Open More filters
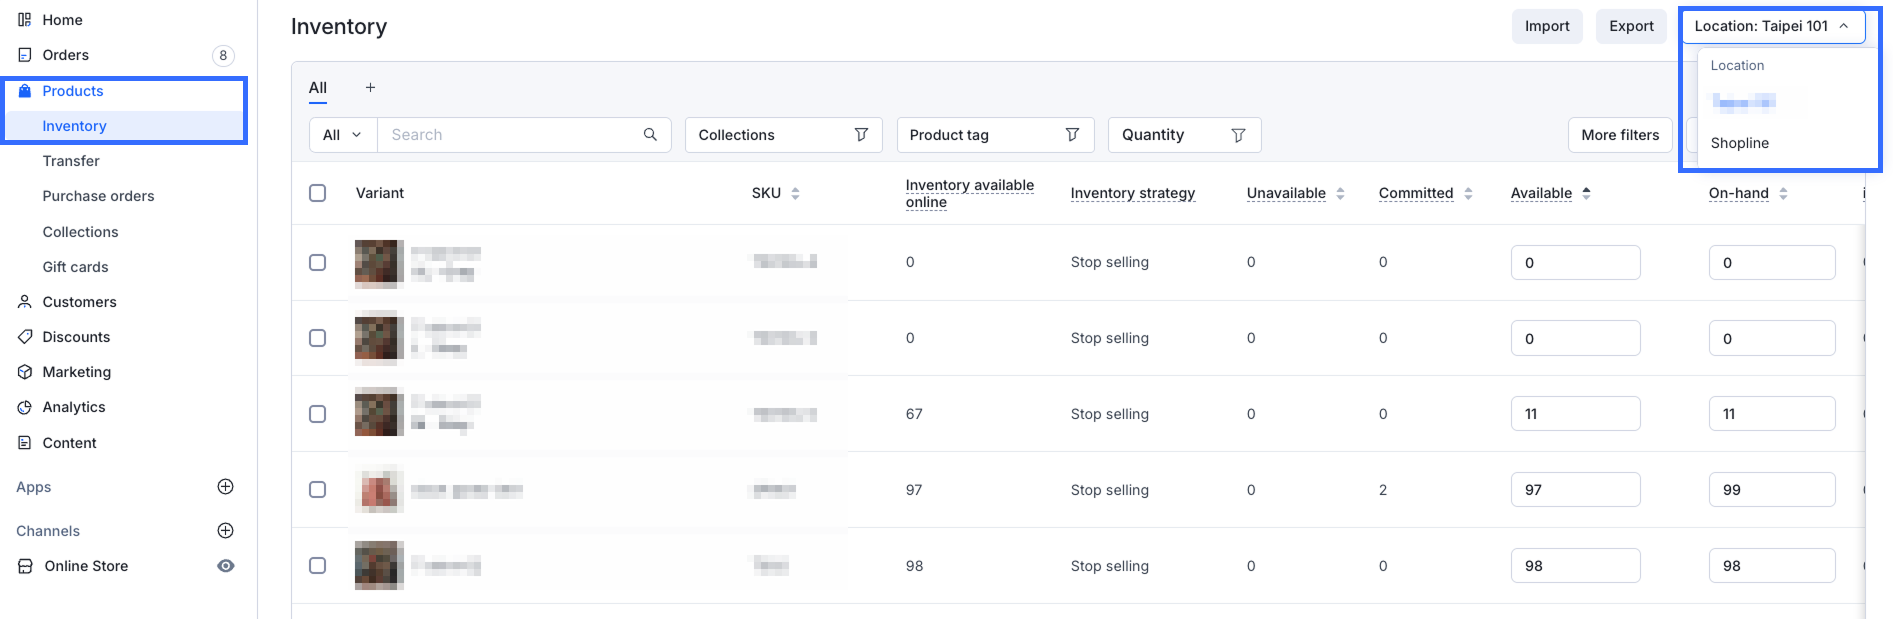The height and width of the screenshot is (619, 1893). tap(1619, 135)
